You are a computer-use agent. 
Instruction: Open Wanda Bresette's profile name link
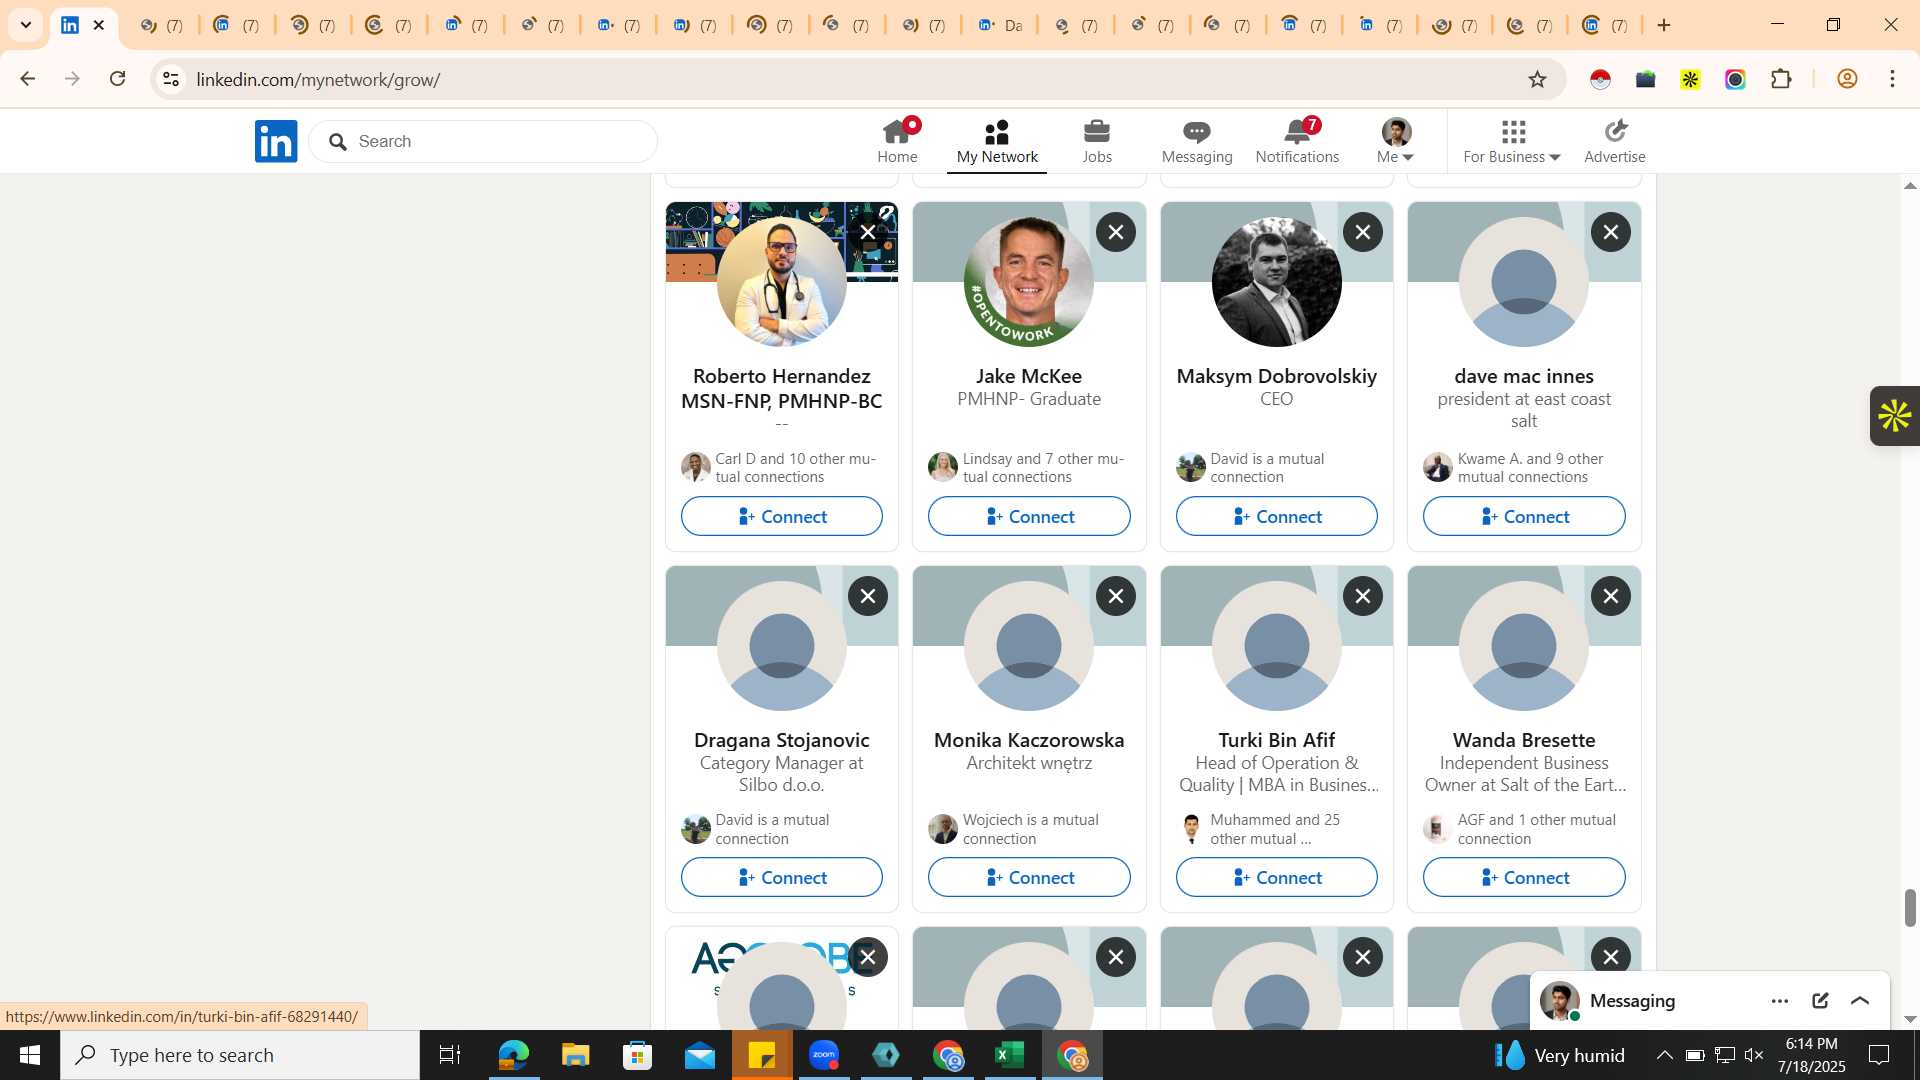1524,740
